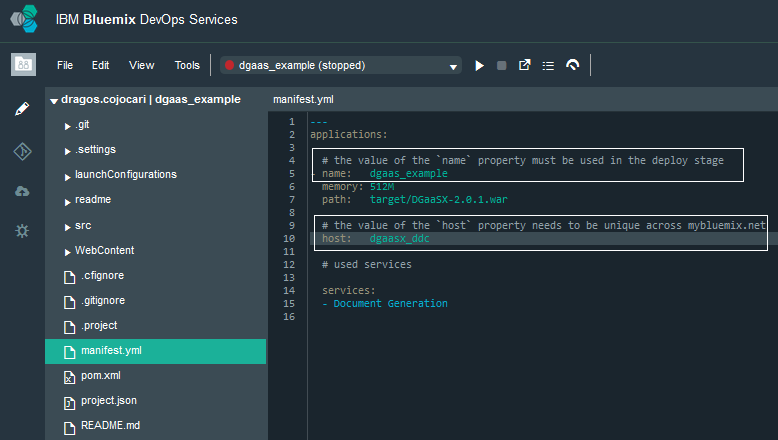Expand the readme folder
This screenshot has width=778, height=440.
(x=67, y=201)
